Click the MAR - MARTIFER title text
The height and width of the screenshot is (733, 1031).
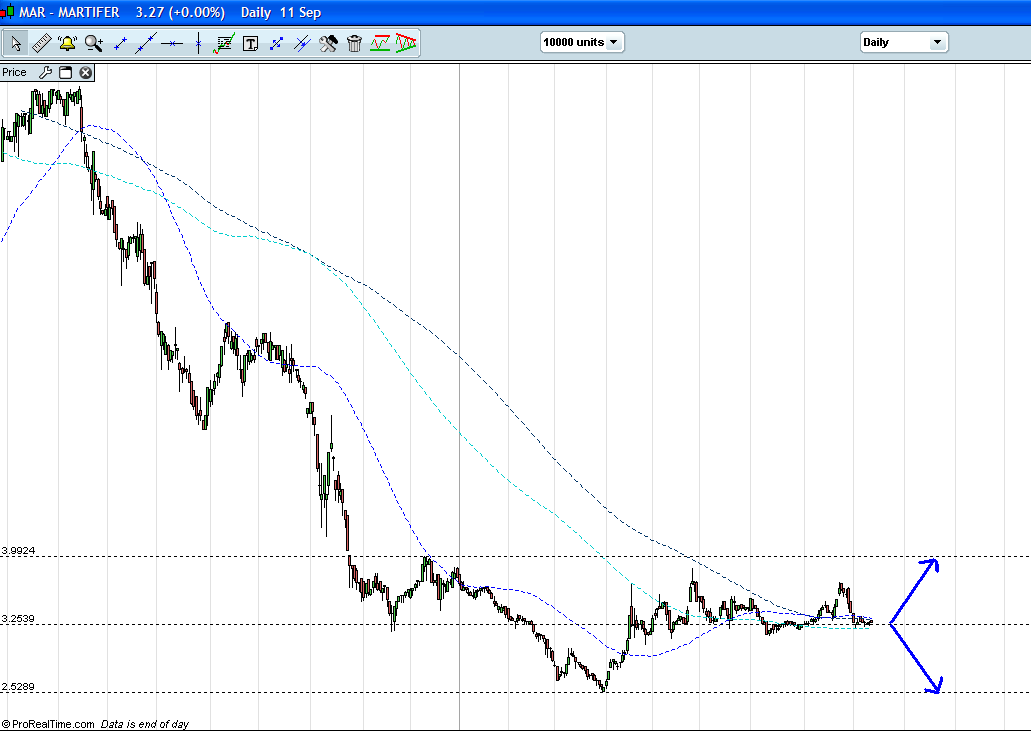[69, 12]
